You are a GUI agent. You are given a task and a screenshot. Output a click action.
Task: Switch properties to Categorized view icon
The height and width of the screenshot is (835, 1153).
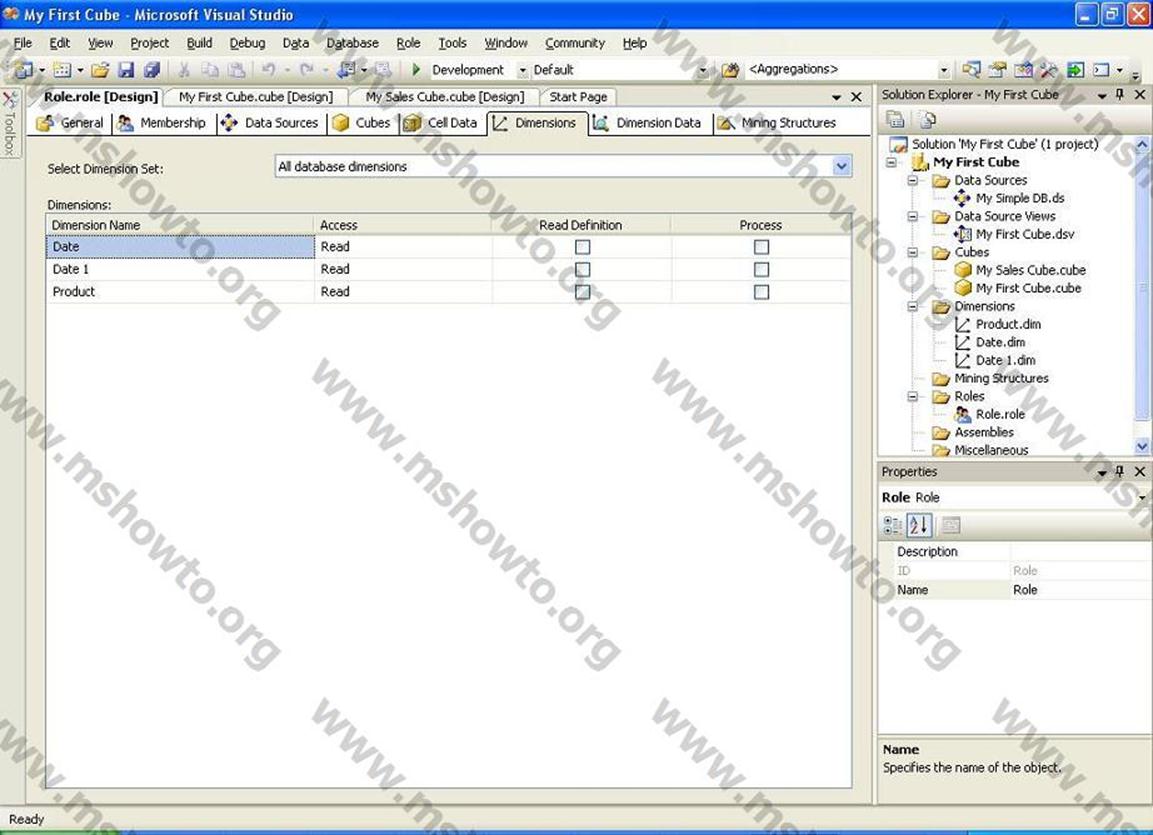[893, 525]
